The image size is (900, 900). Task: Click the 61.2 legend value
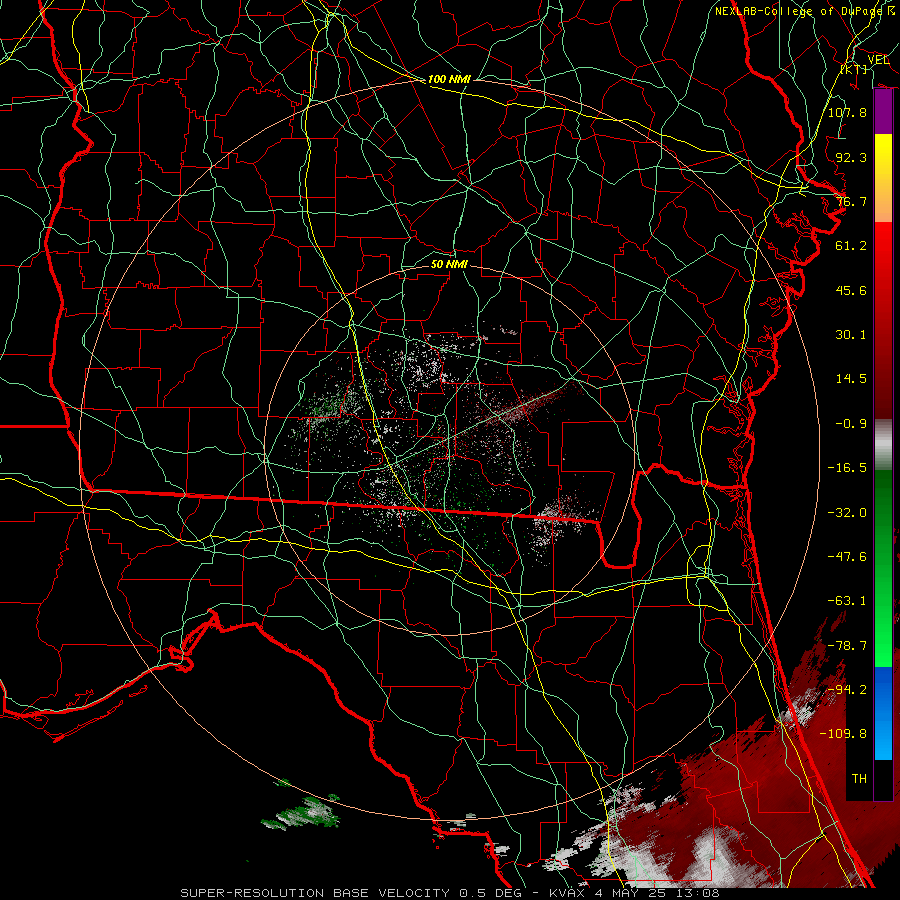click(851, 246)
